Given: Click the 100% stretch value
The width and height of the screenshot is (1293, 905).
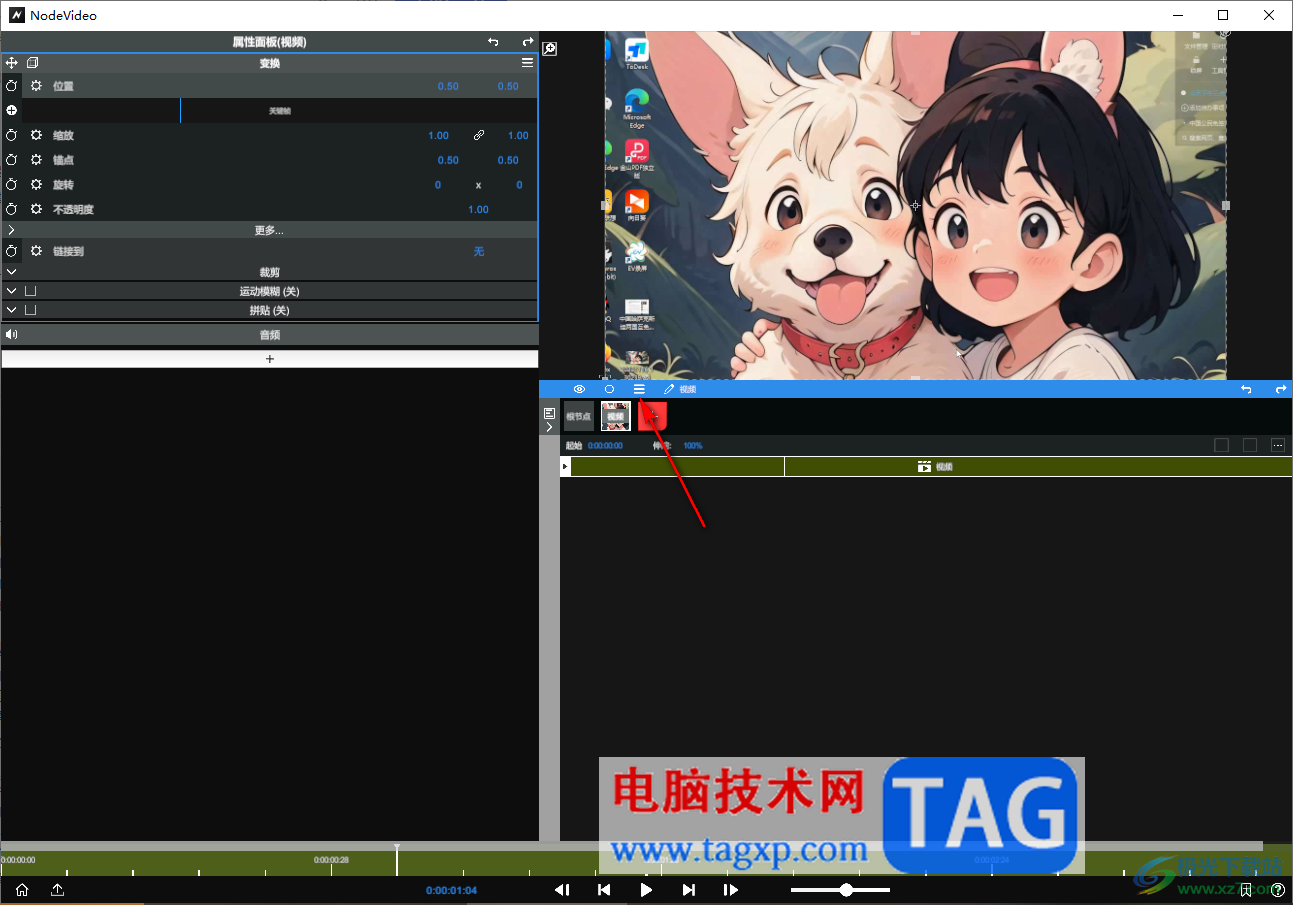Looking at the screenshot, I should coord(693,446).
